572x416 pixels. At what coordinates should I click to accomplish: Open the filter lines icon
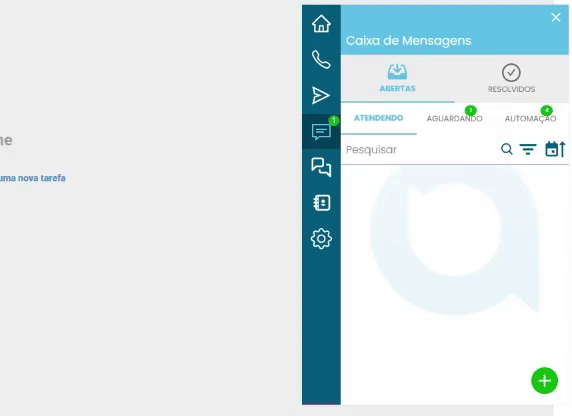tap(528, 149)
